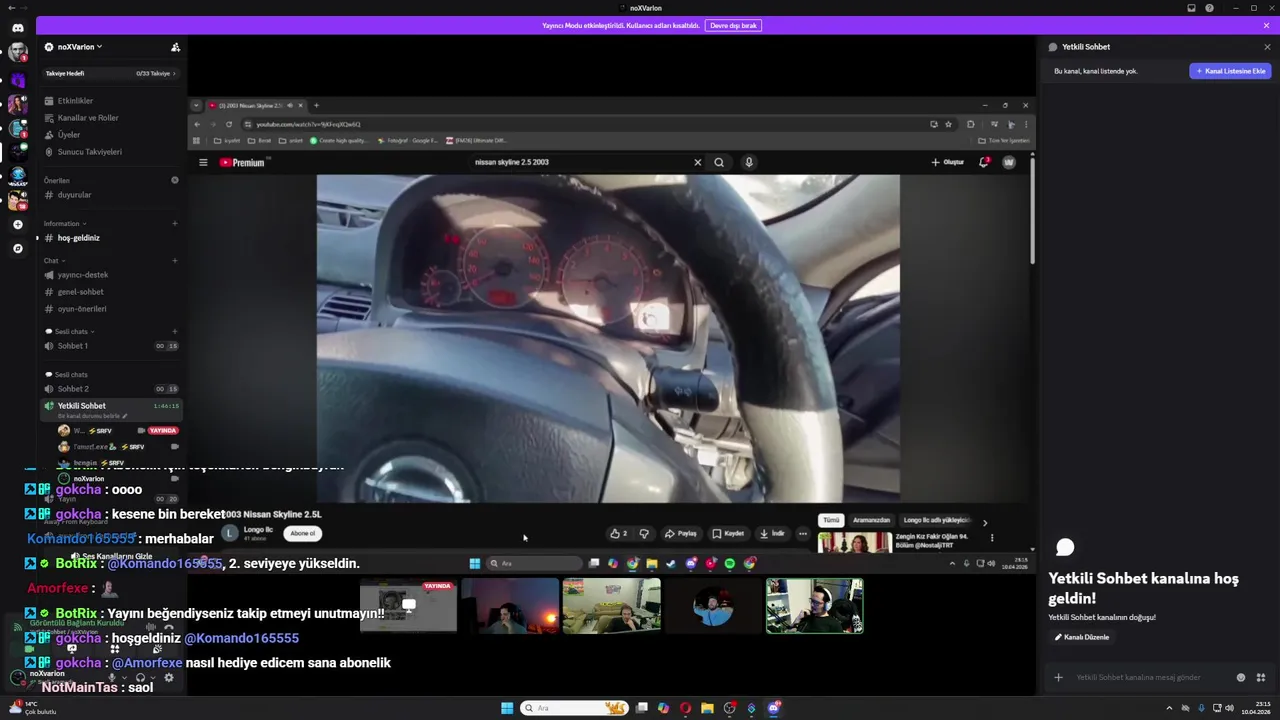This screenshot has height=720, width=1280.
Task: Join the Sohbet 1 voice channel
Action: tap(110, 346)
